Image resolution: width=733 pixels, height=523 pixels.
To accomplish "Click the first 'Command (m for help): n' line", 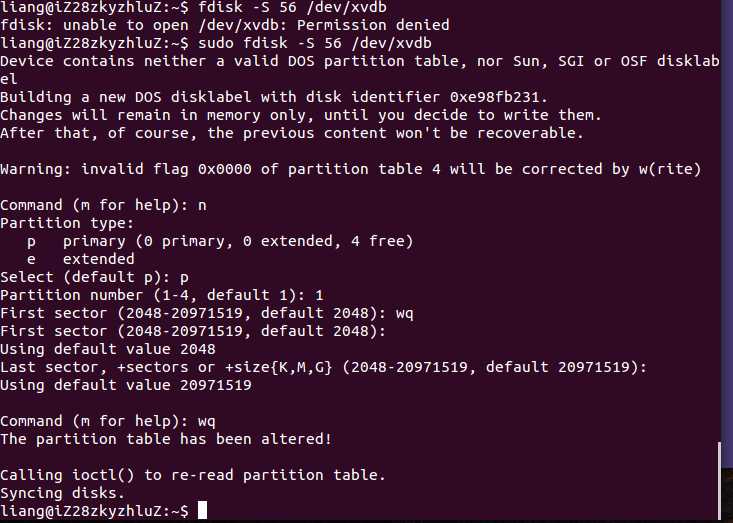I will coord(103,205).
